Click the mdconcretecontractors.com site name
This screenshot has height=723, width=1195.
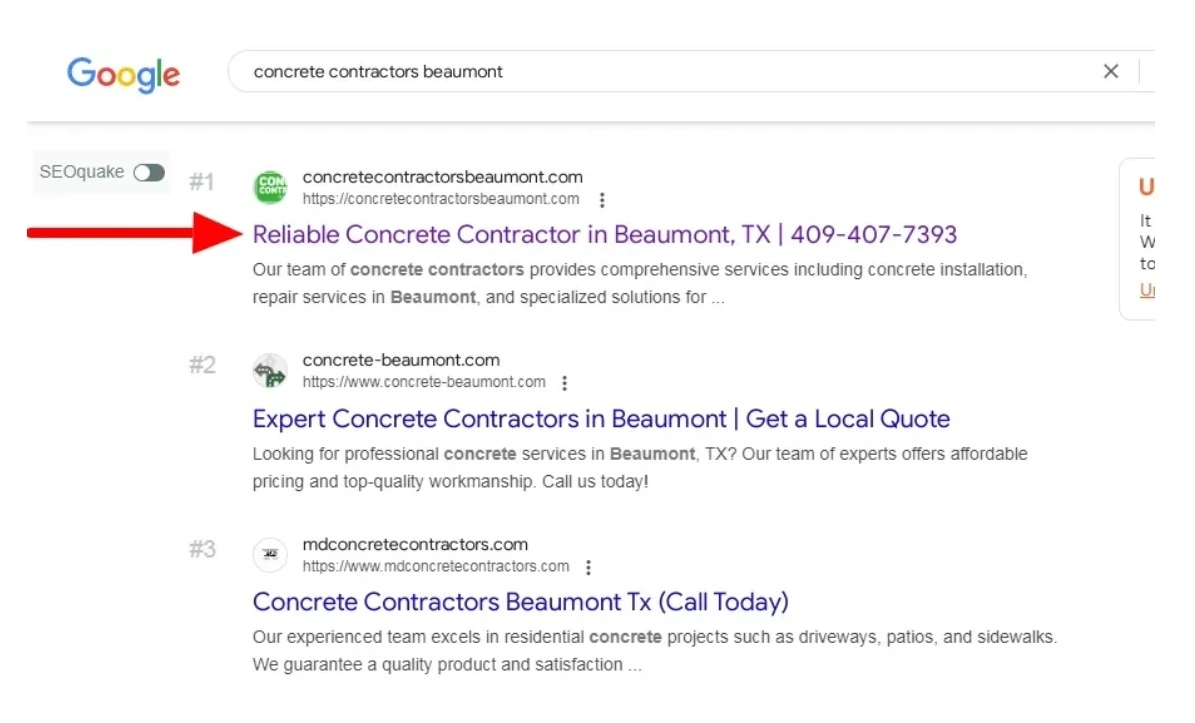click(415, 545)
